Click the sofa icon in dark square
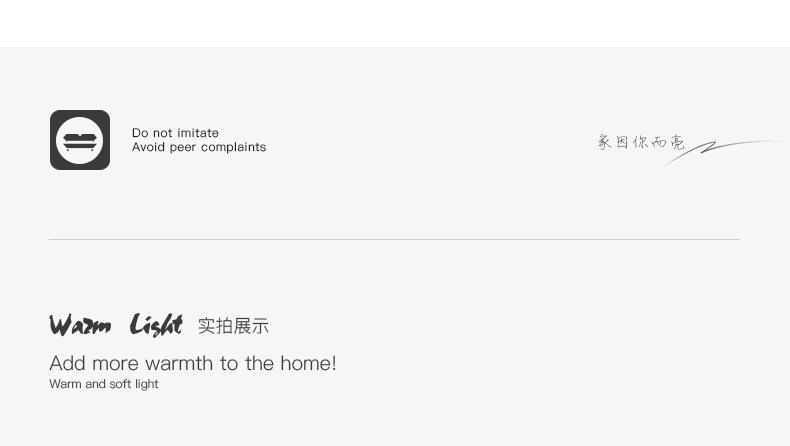This screenshot has height=446, width=790. point(80,140)
